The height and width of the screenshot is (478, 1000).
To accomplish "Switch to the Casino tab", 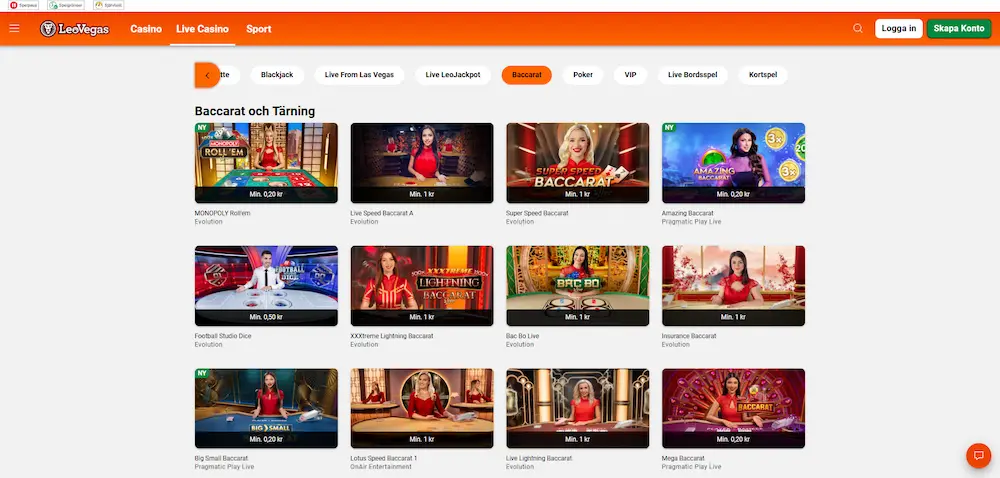I will 146,29.
